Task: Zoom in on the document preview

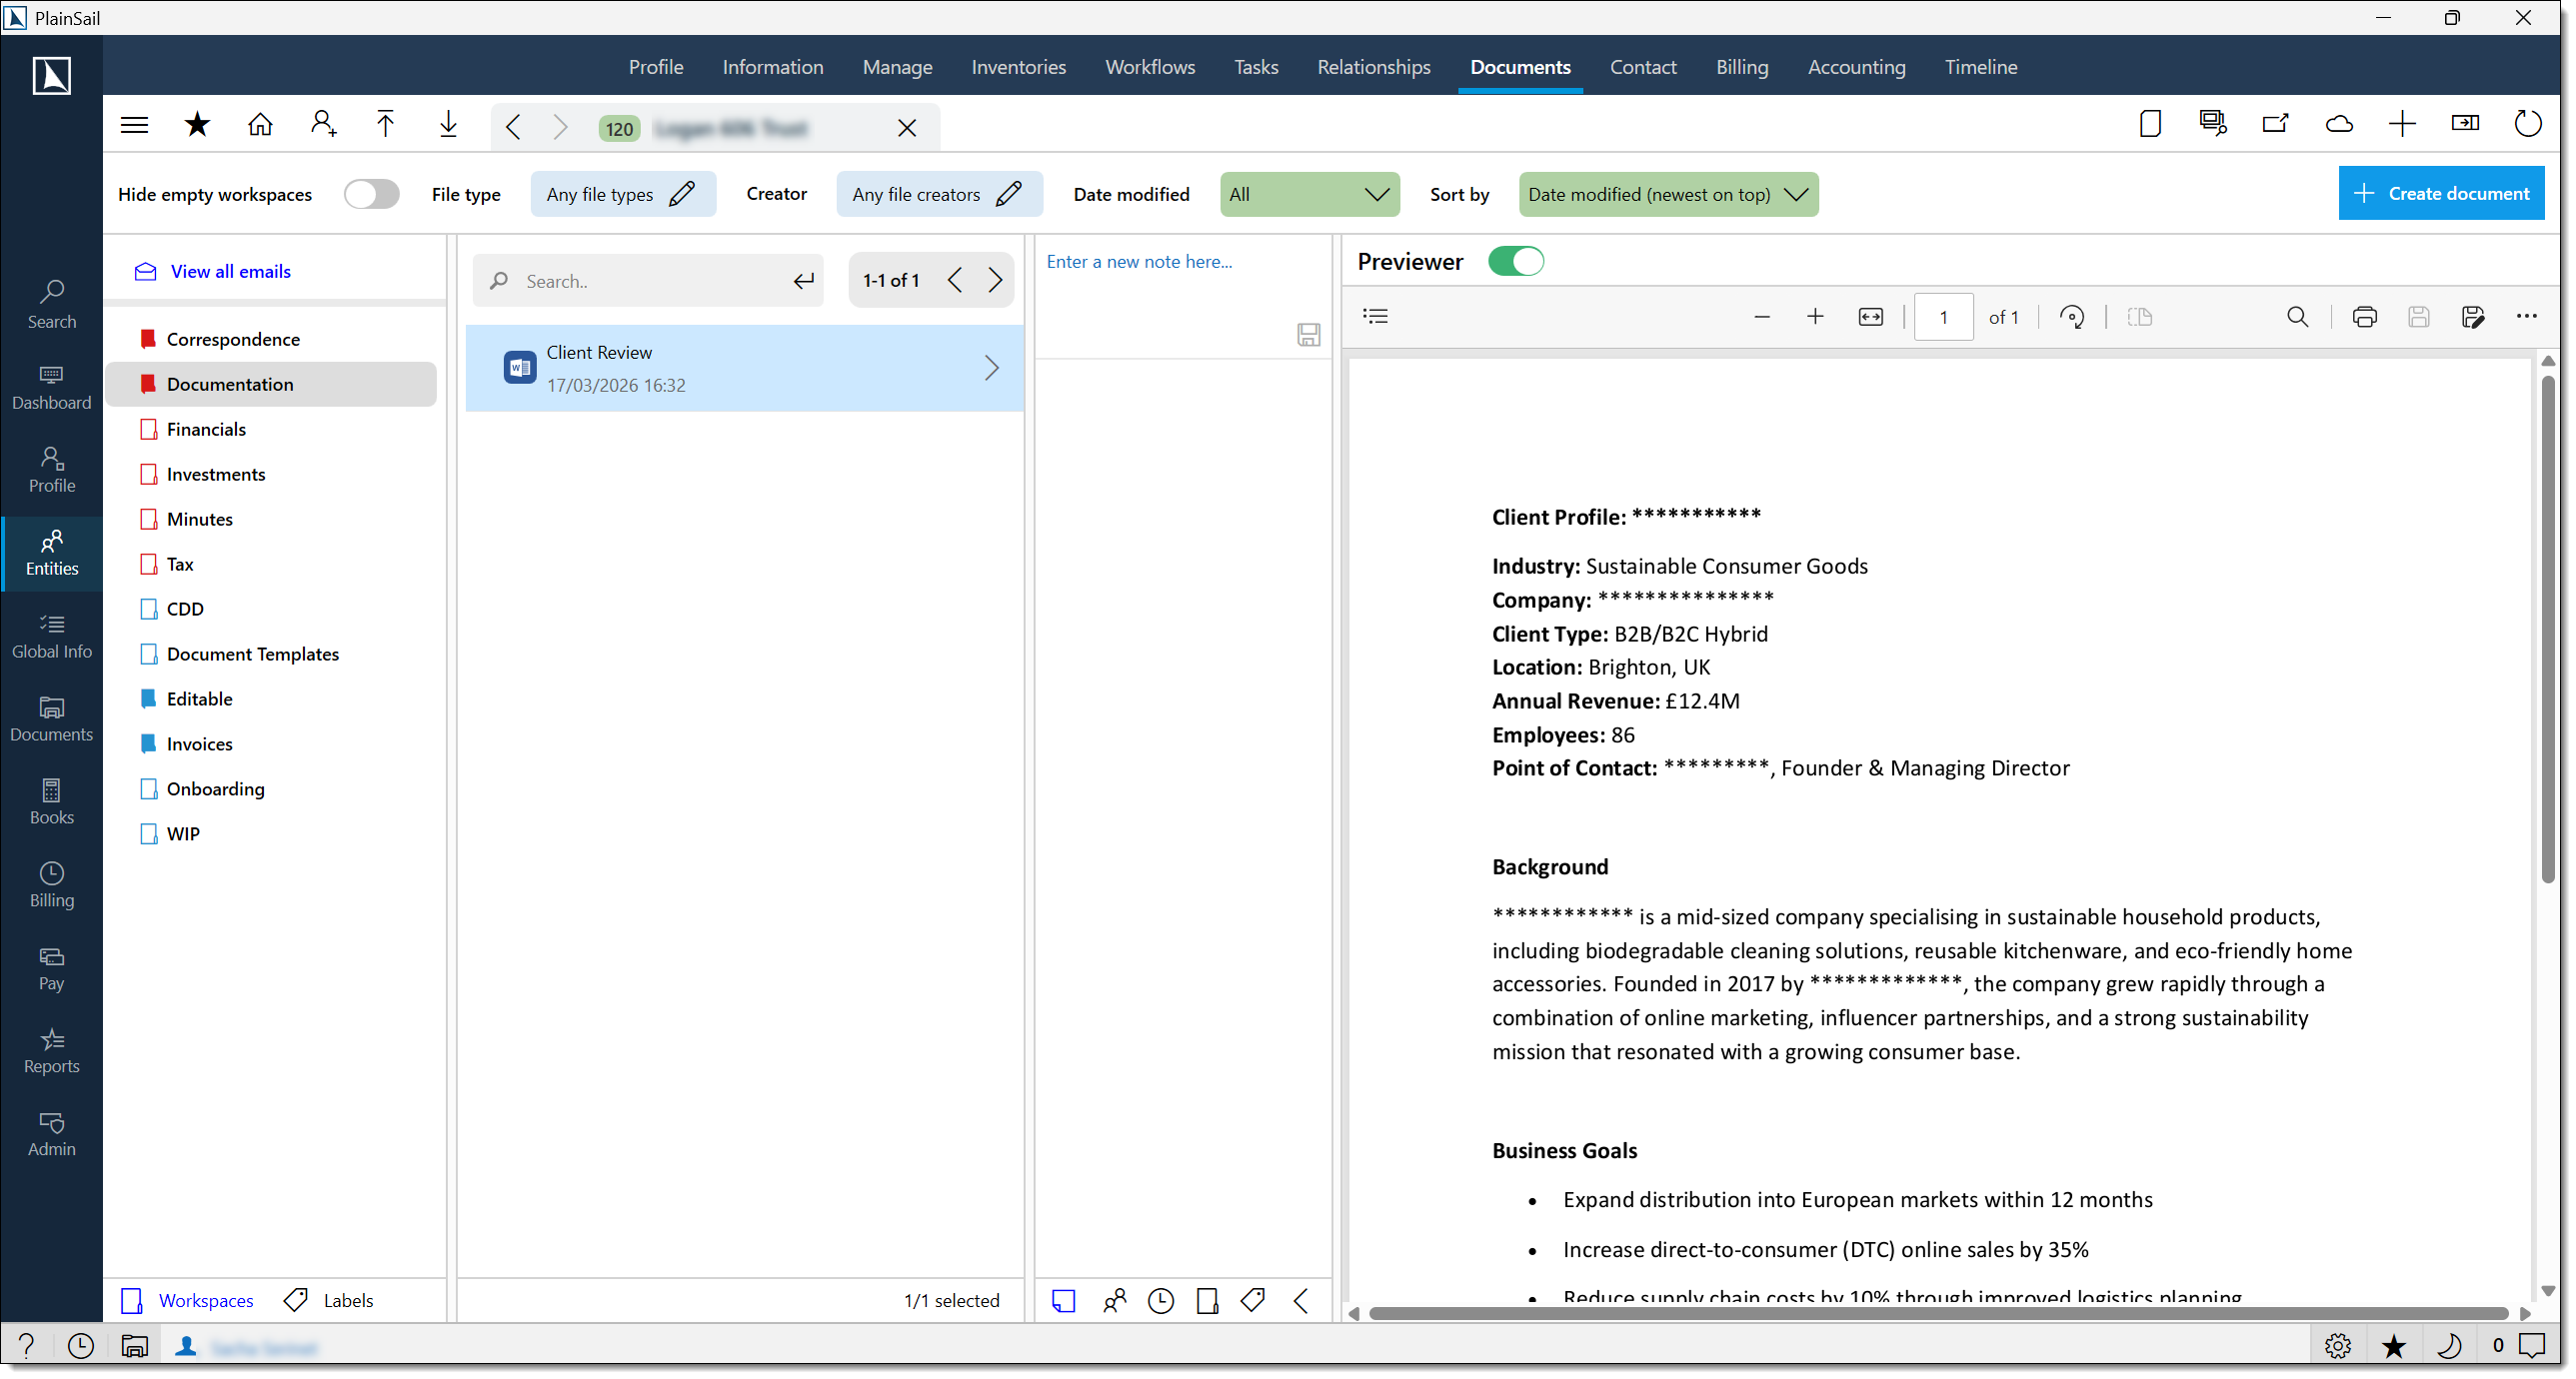Action: pyautogui.click(x=1815, y=317)
